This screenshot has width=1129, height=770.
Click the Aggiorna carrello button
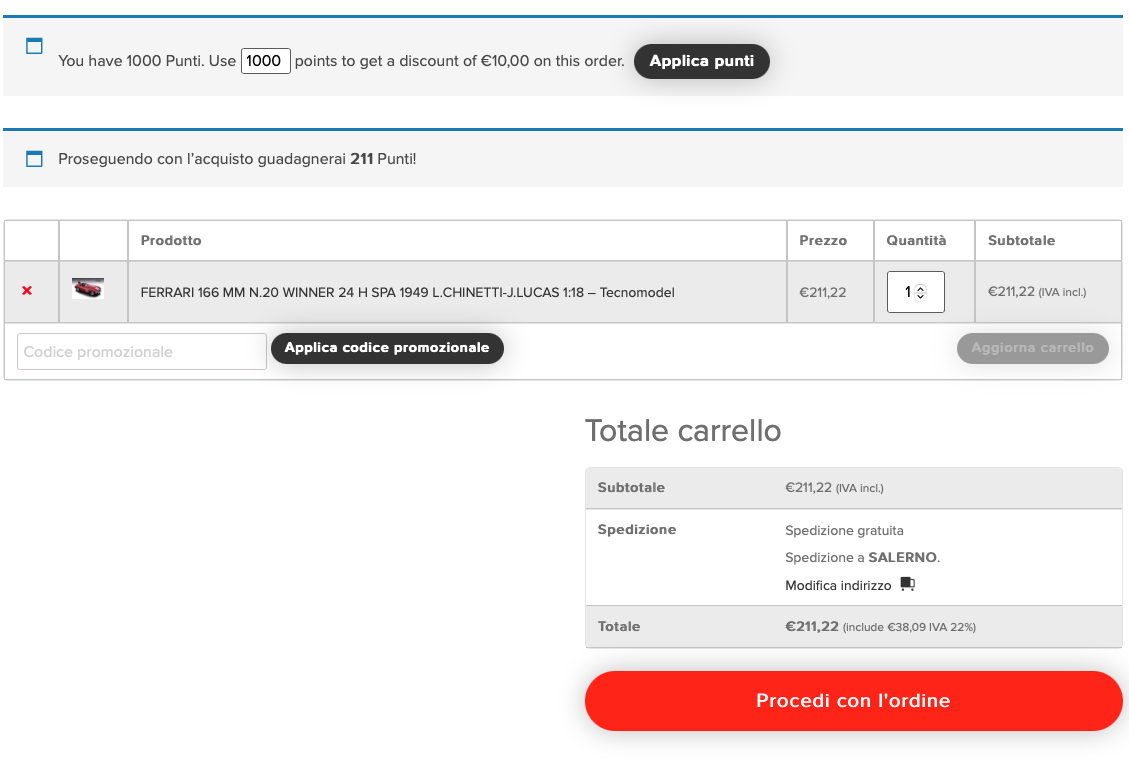[1033, 348]
